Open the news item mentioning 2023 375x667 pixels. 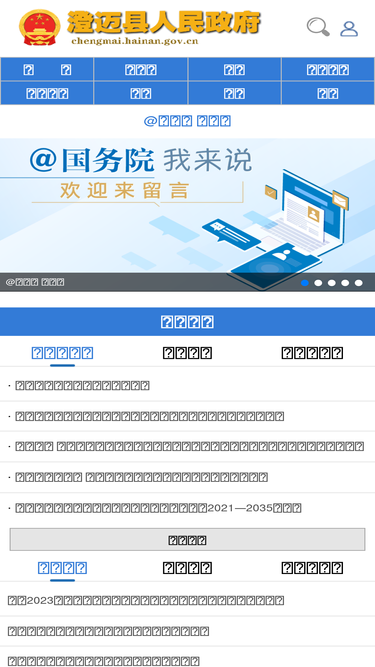[146, 600]
